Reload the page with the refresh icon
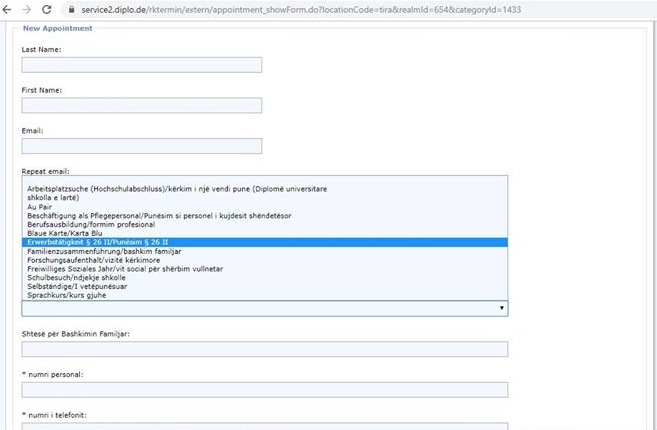Viewport: 657px width, 430px height. [47, 9]
